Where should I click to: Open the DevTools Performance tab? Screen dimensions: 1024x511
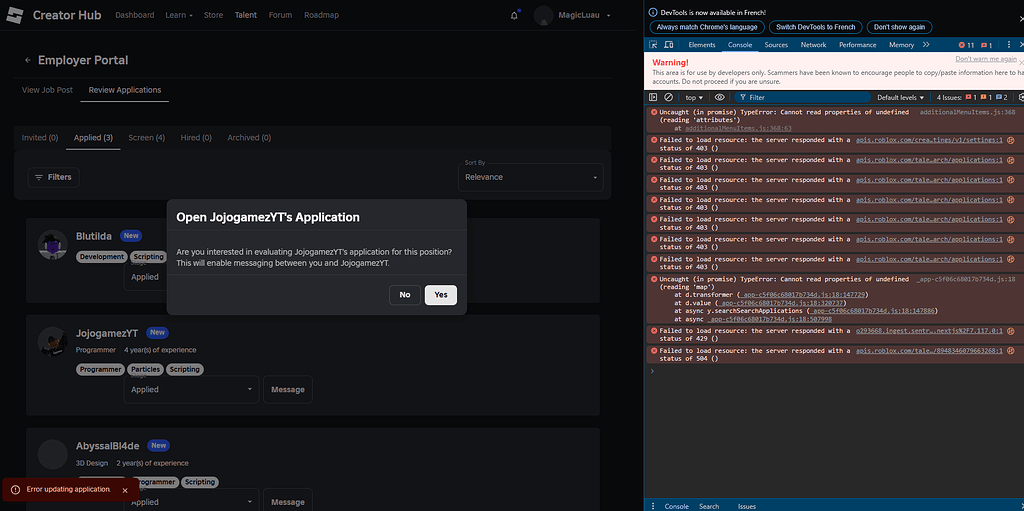point(857,45)
